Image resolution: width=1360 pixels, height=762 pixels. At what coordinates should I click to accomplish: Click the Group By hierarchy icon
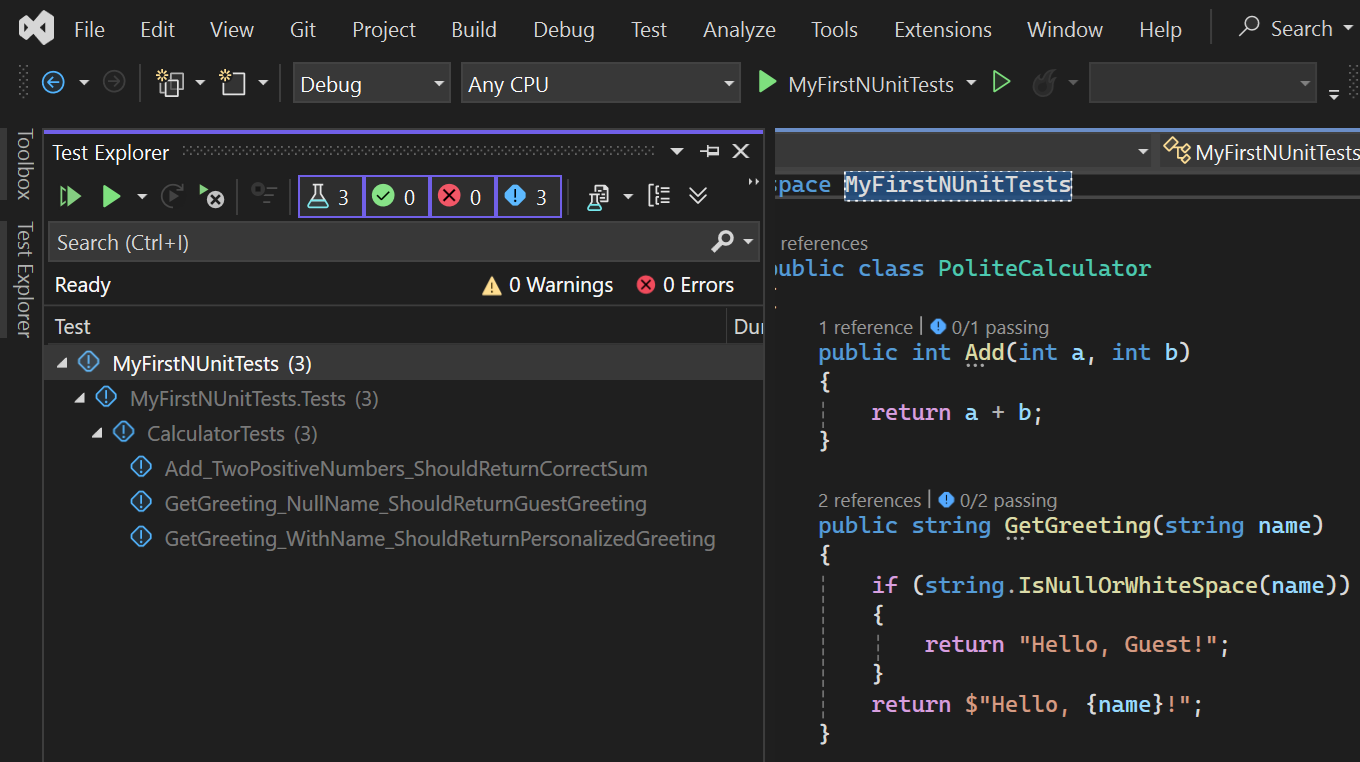click(x=659, y=196)
